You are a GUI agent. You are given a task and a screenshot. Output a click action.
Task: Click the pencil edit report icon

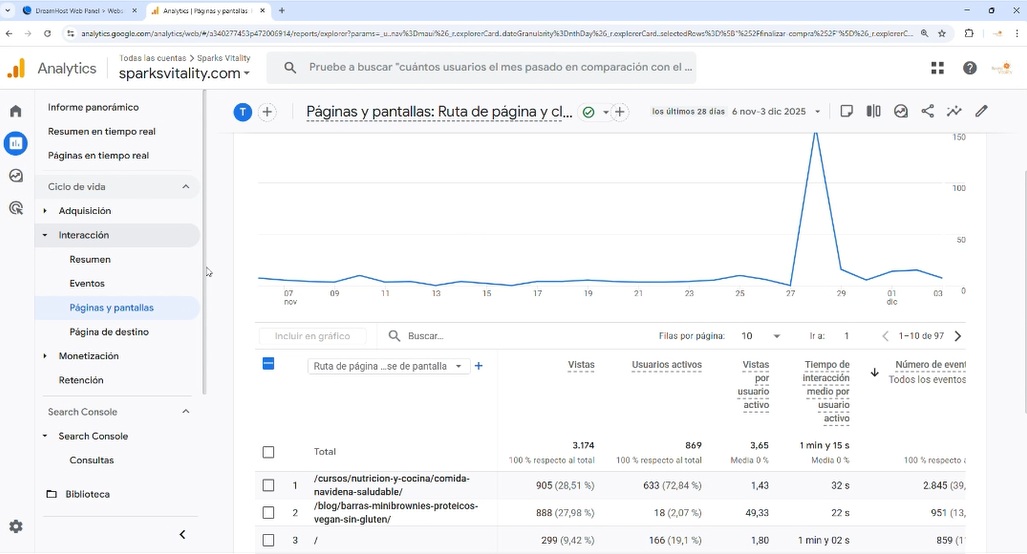(x=981, y=111)
